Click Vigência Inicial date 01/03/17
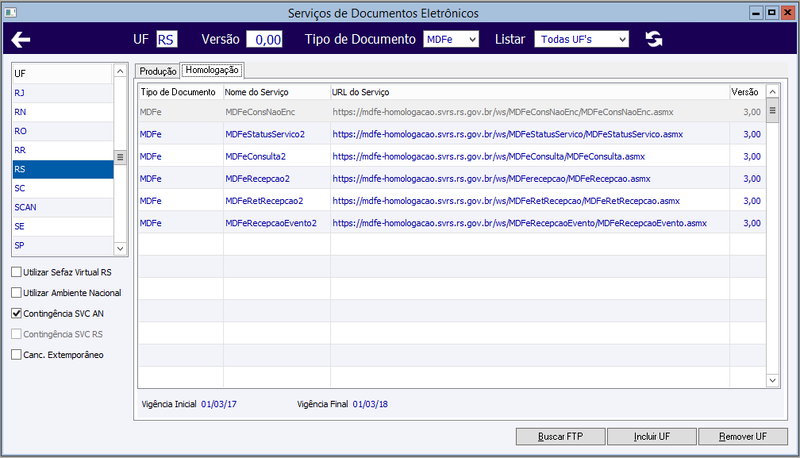The image size is (800, 458). click(219, 404)
